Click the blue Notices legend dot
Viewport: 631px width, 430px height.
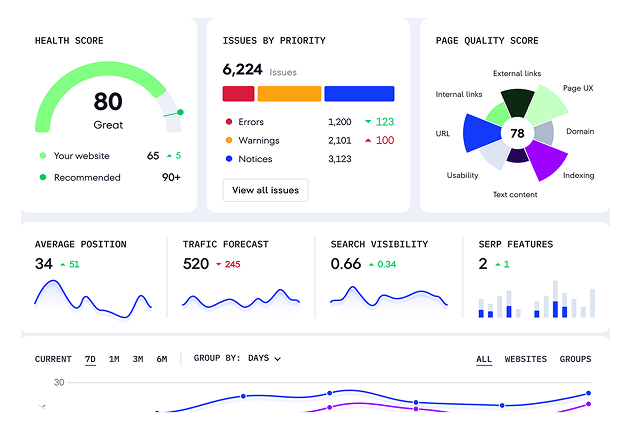(229, 159)
